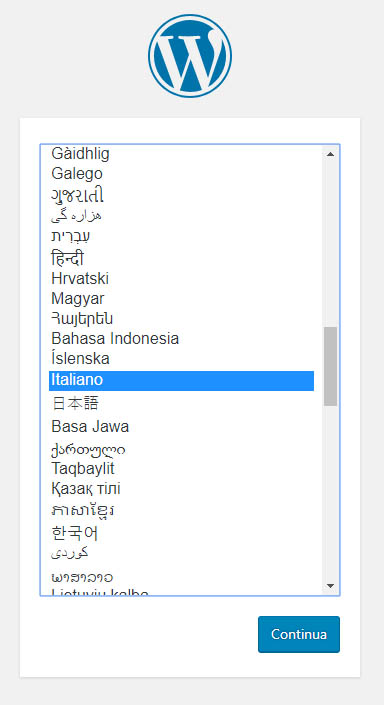
Task: Choose Basa Jawa language
Action: coord(181,426)
